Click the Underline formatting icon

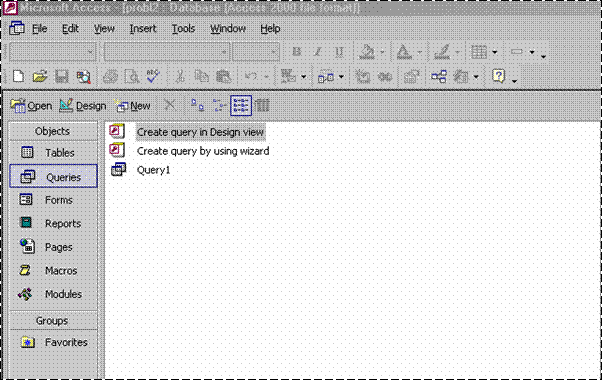pos(339,52)
